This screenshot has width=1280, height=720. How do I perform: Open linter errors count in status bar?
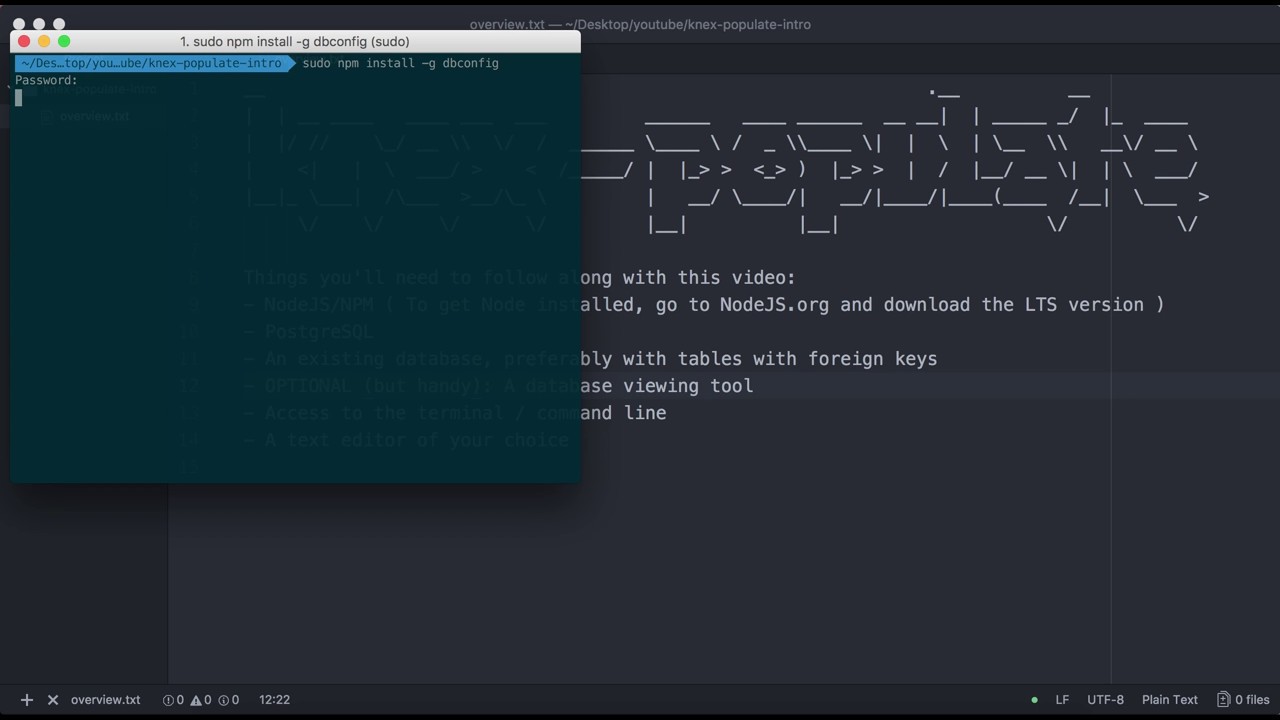coord(173,700)
